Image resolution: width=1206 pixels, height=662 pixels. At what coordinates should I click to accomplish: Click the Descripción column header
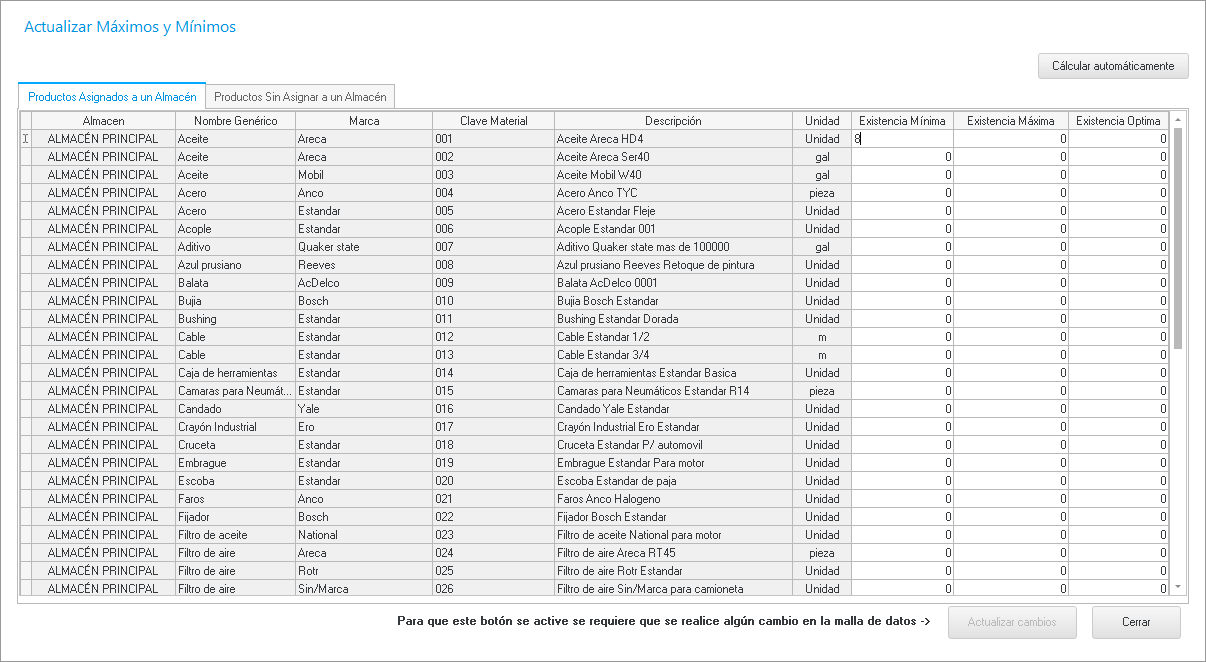tap(672, 121)
